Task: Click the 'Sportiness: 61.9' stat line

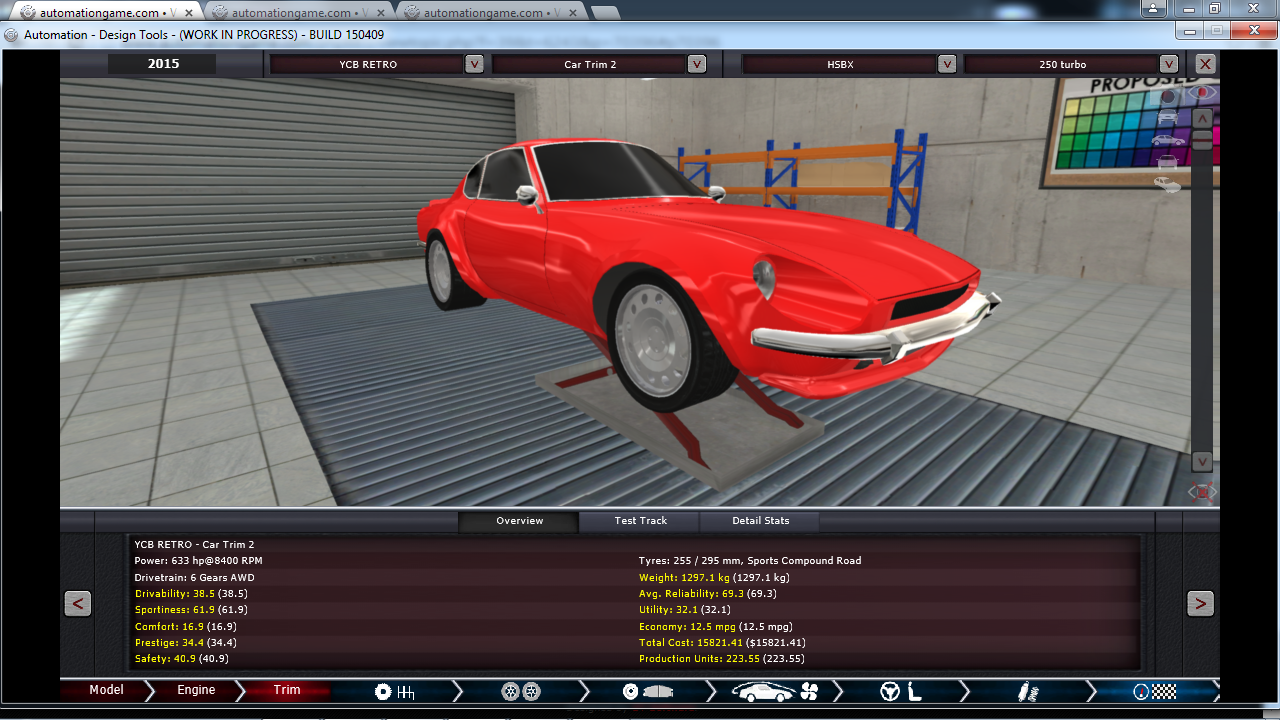Action: (x=191, y=609)
